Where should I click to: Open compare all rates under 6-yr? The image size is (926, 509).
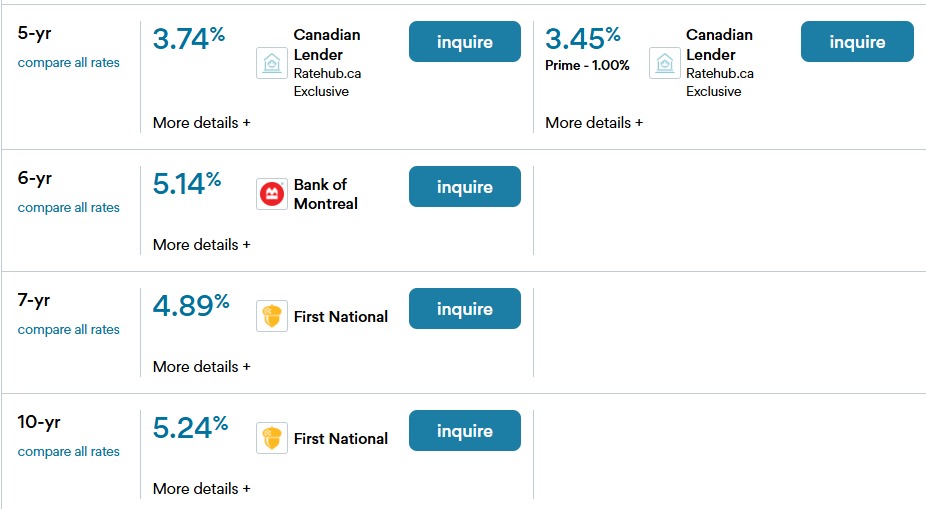(x=68, y=208)
